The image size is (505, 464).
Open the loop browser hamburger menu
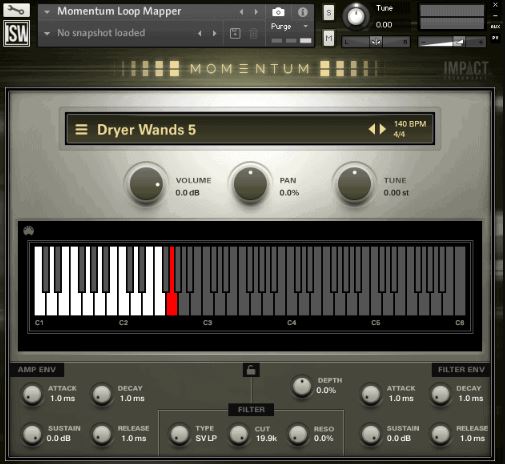[x=81, y=129]
